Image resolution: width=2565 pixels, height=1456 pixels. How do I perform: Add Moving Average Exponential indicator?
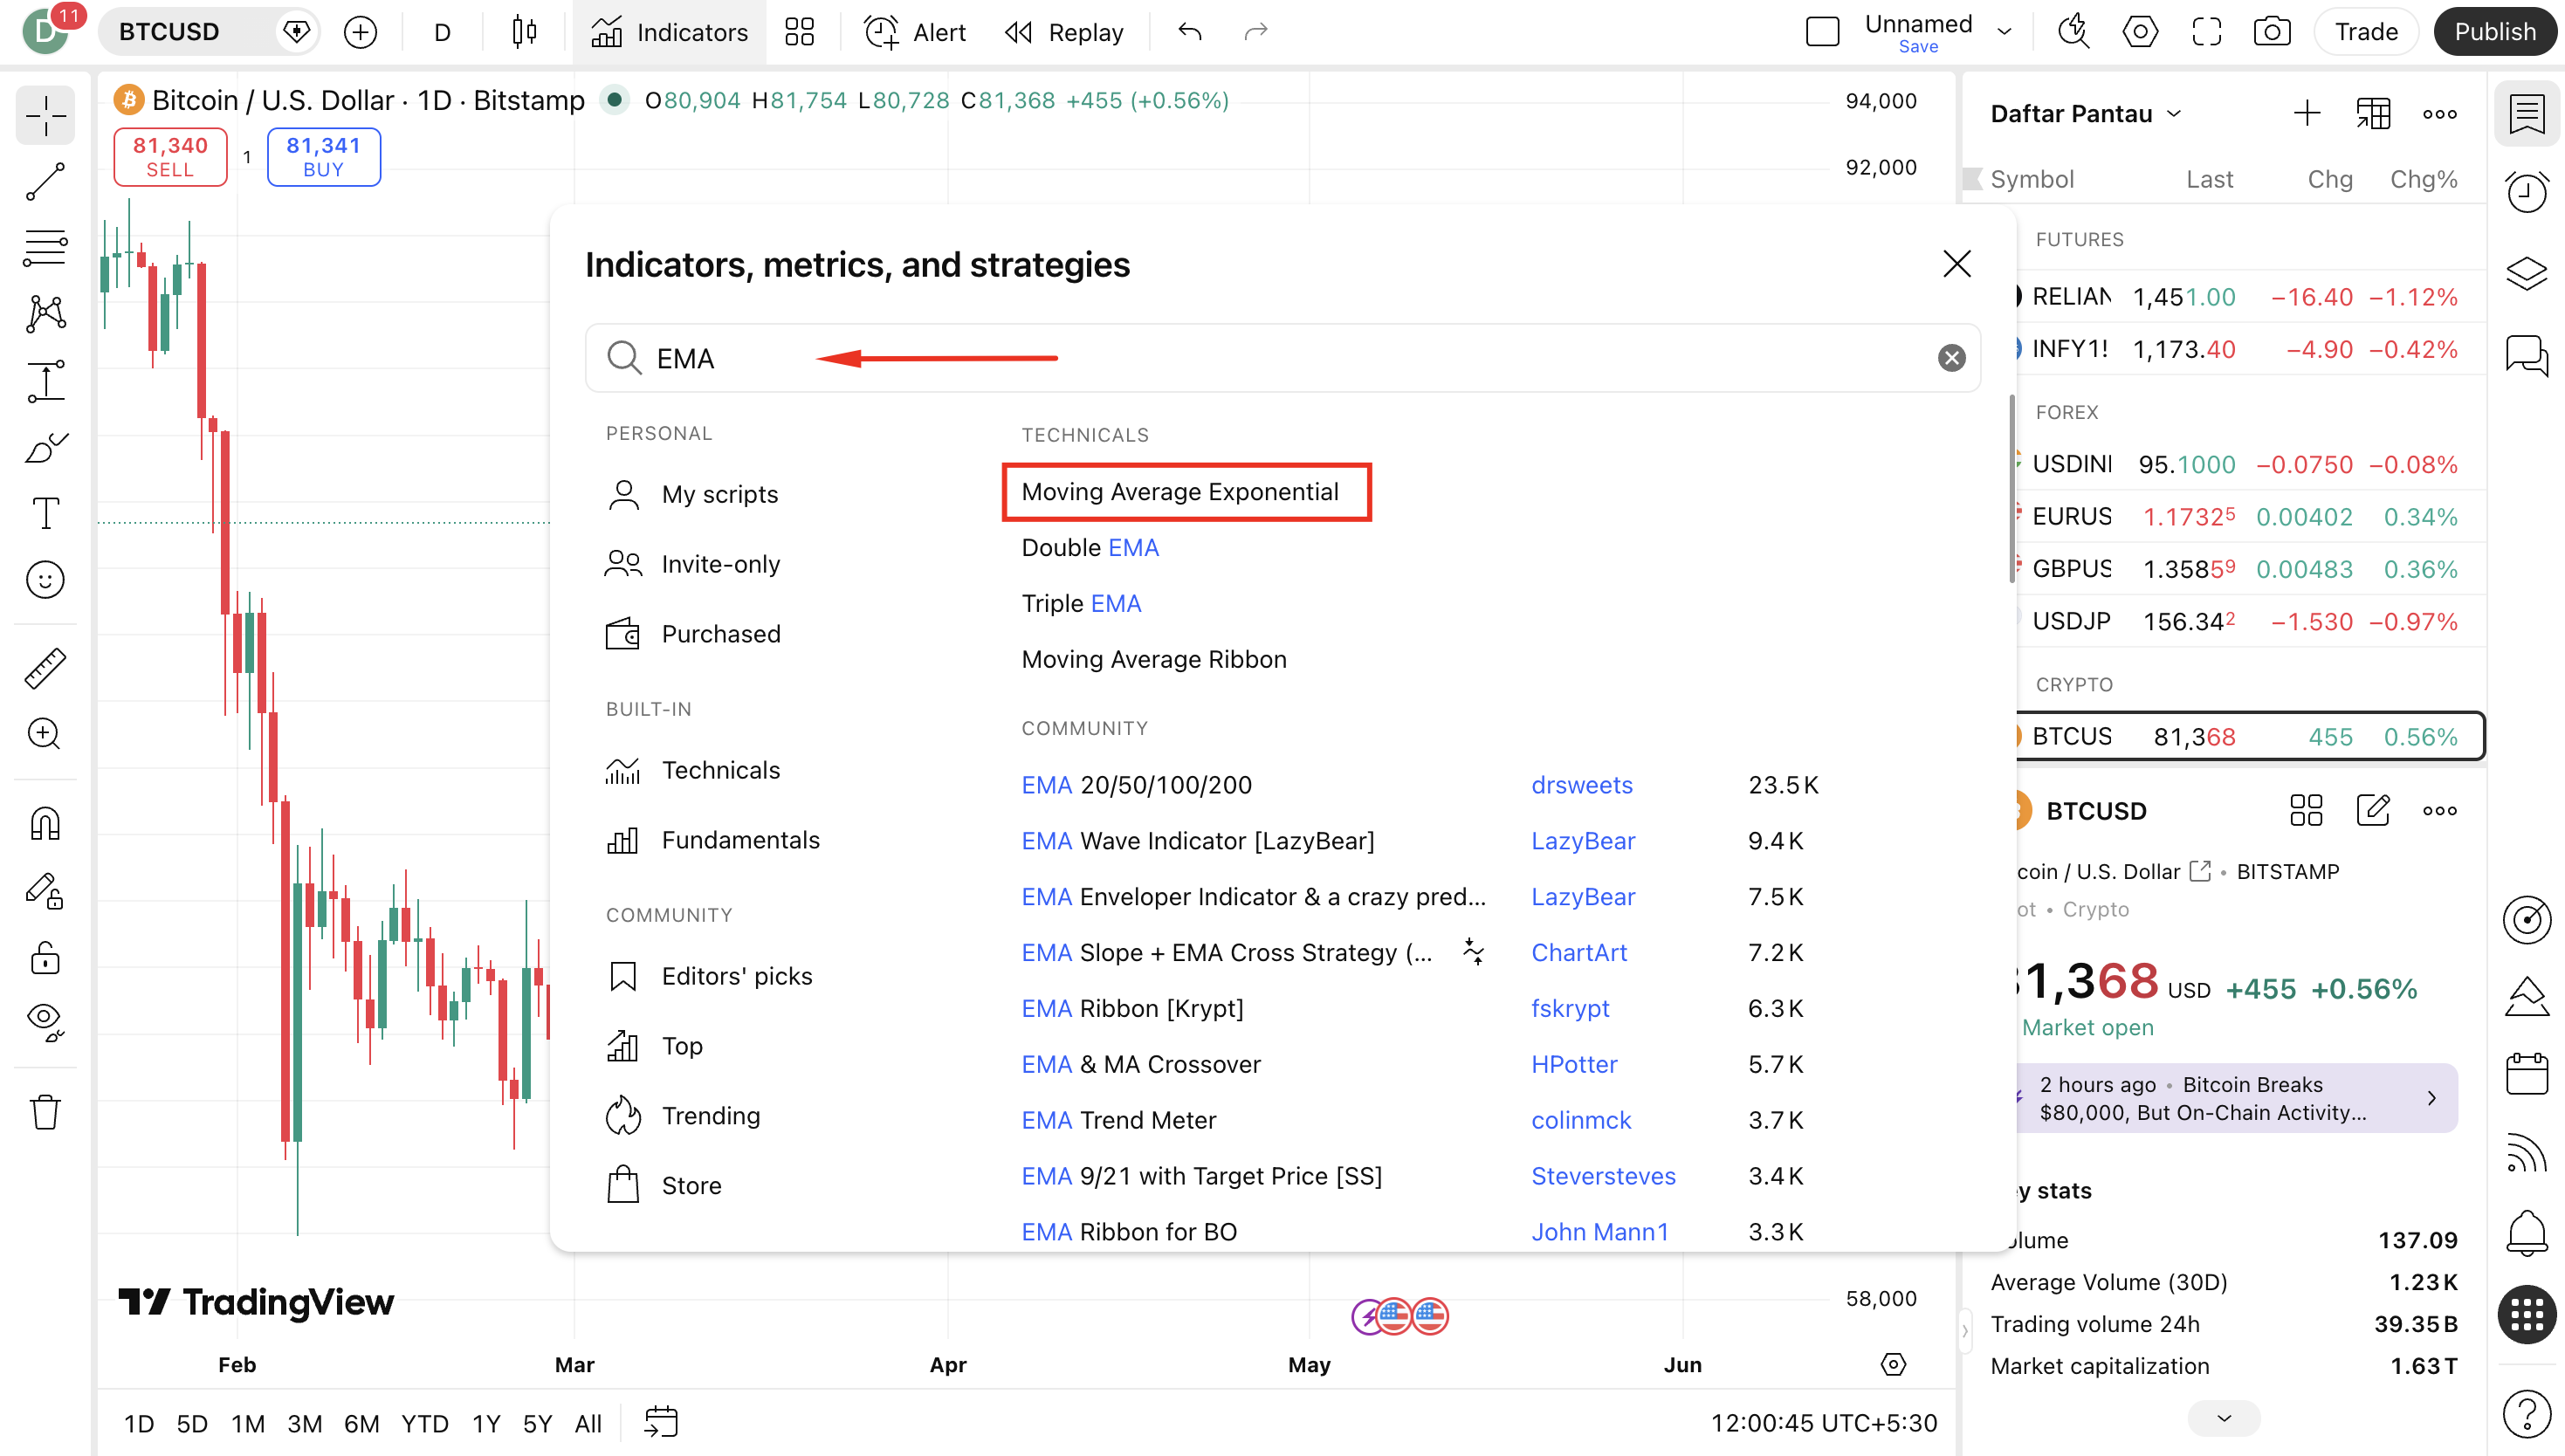click(1180, 491)
